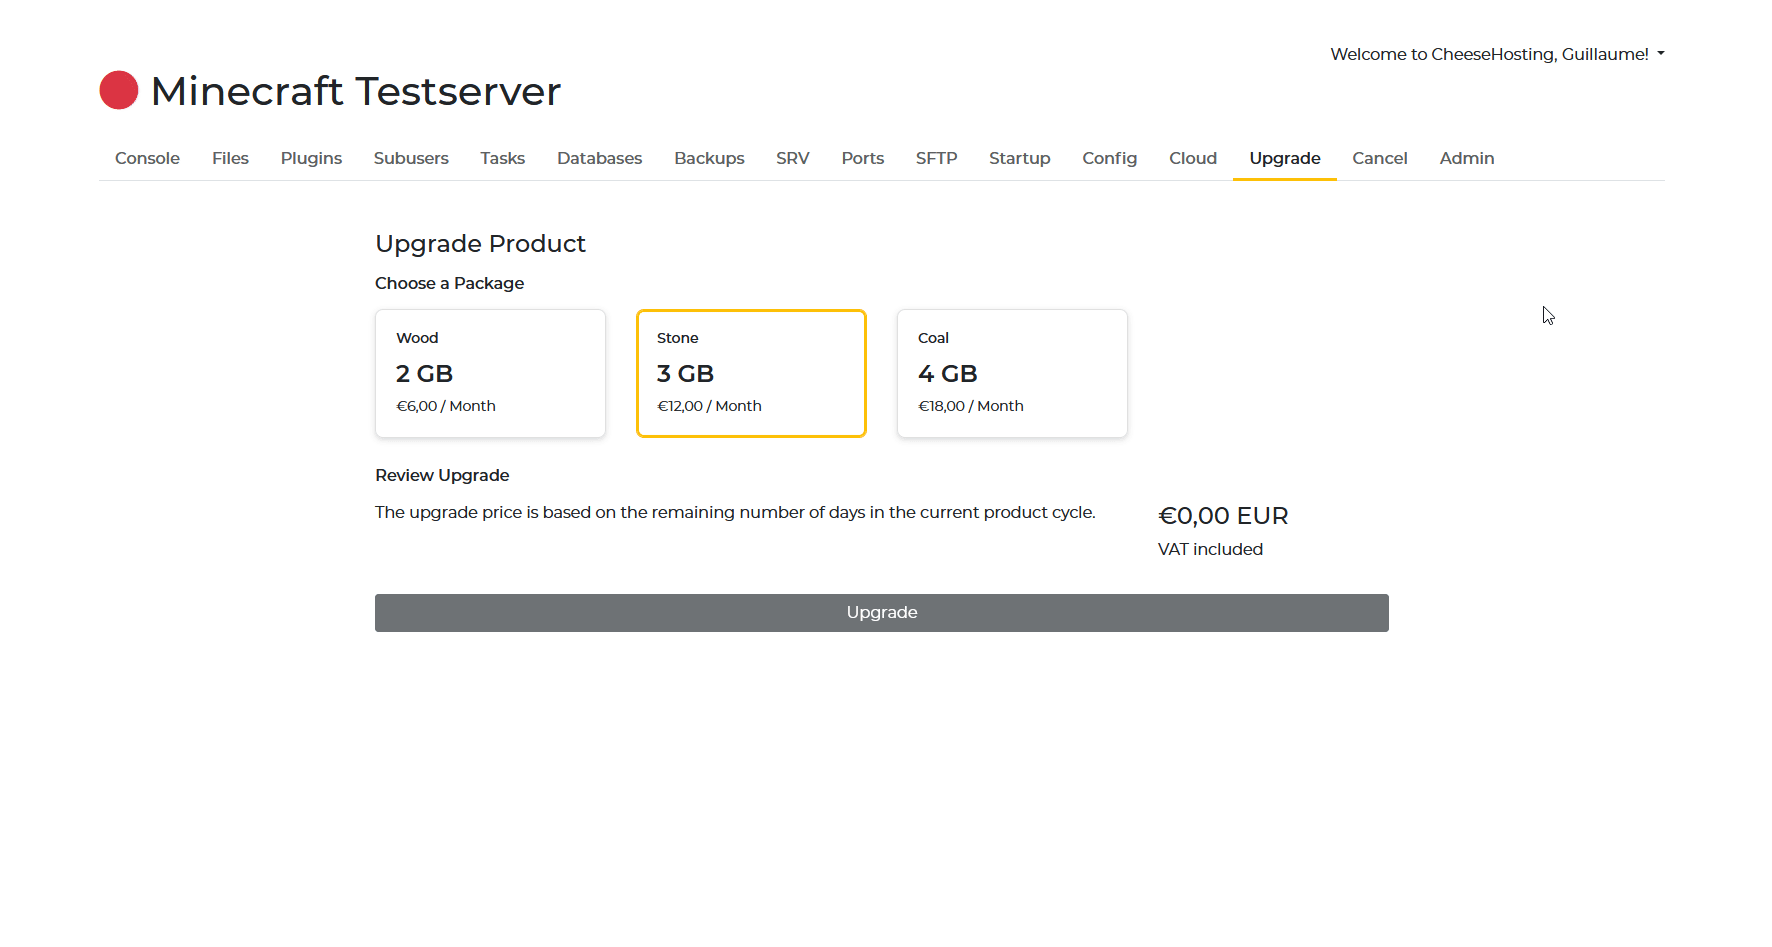Switch to the Startup tab
This screenshot has width=1772, height=947.
(1019, 158)
